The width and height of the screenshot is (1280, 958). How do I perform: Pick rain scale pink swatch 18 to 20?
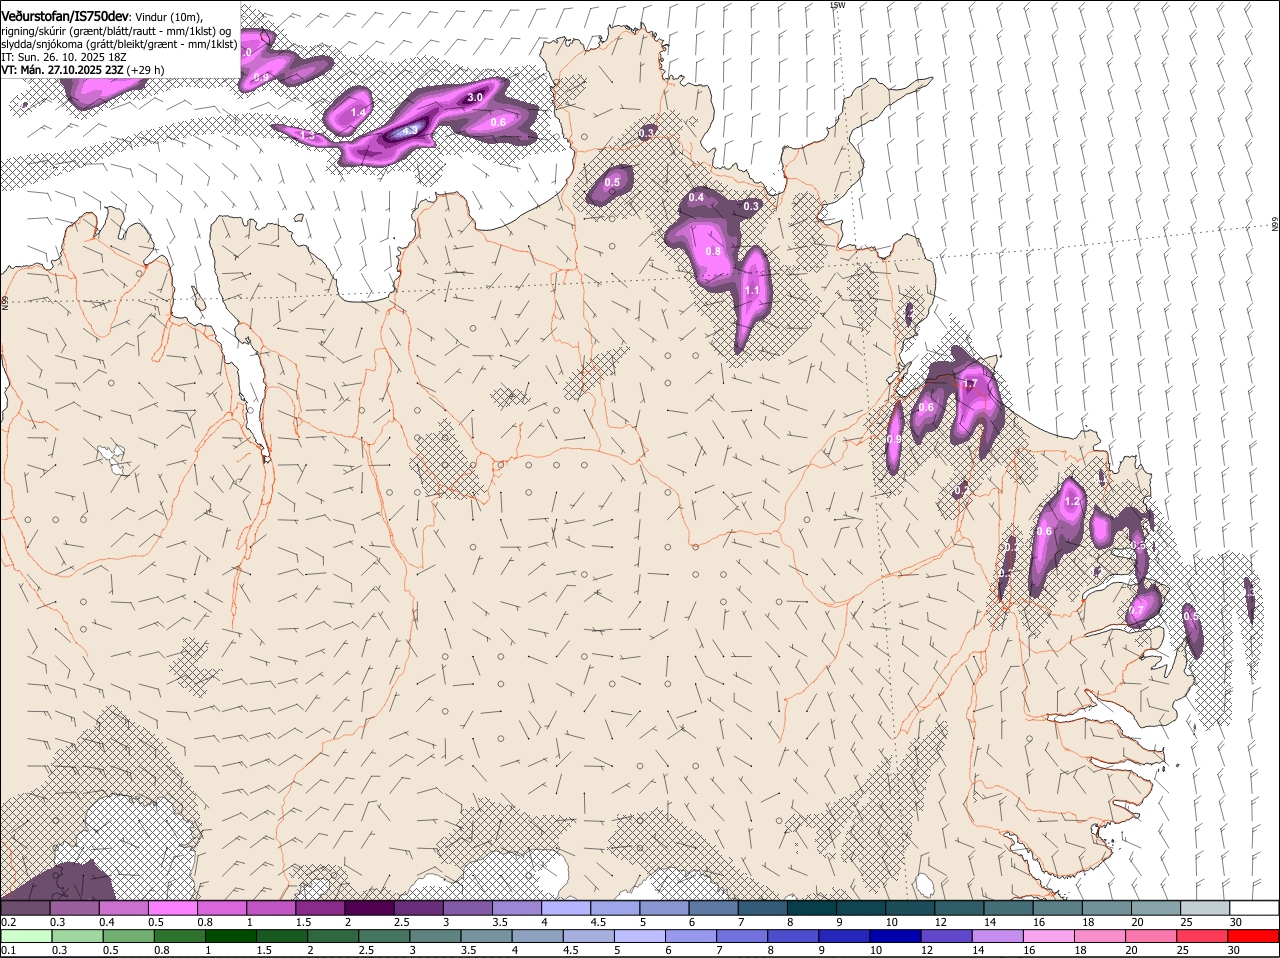pyautogui.click(x=1100, y=937)
